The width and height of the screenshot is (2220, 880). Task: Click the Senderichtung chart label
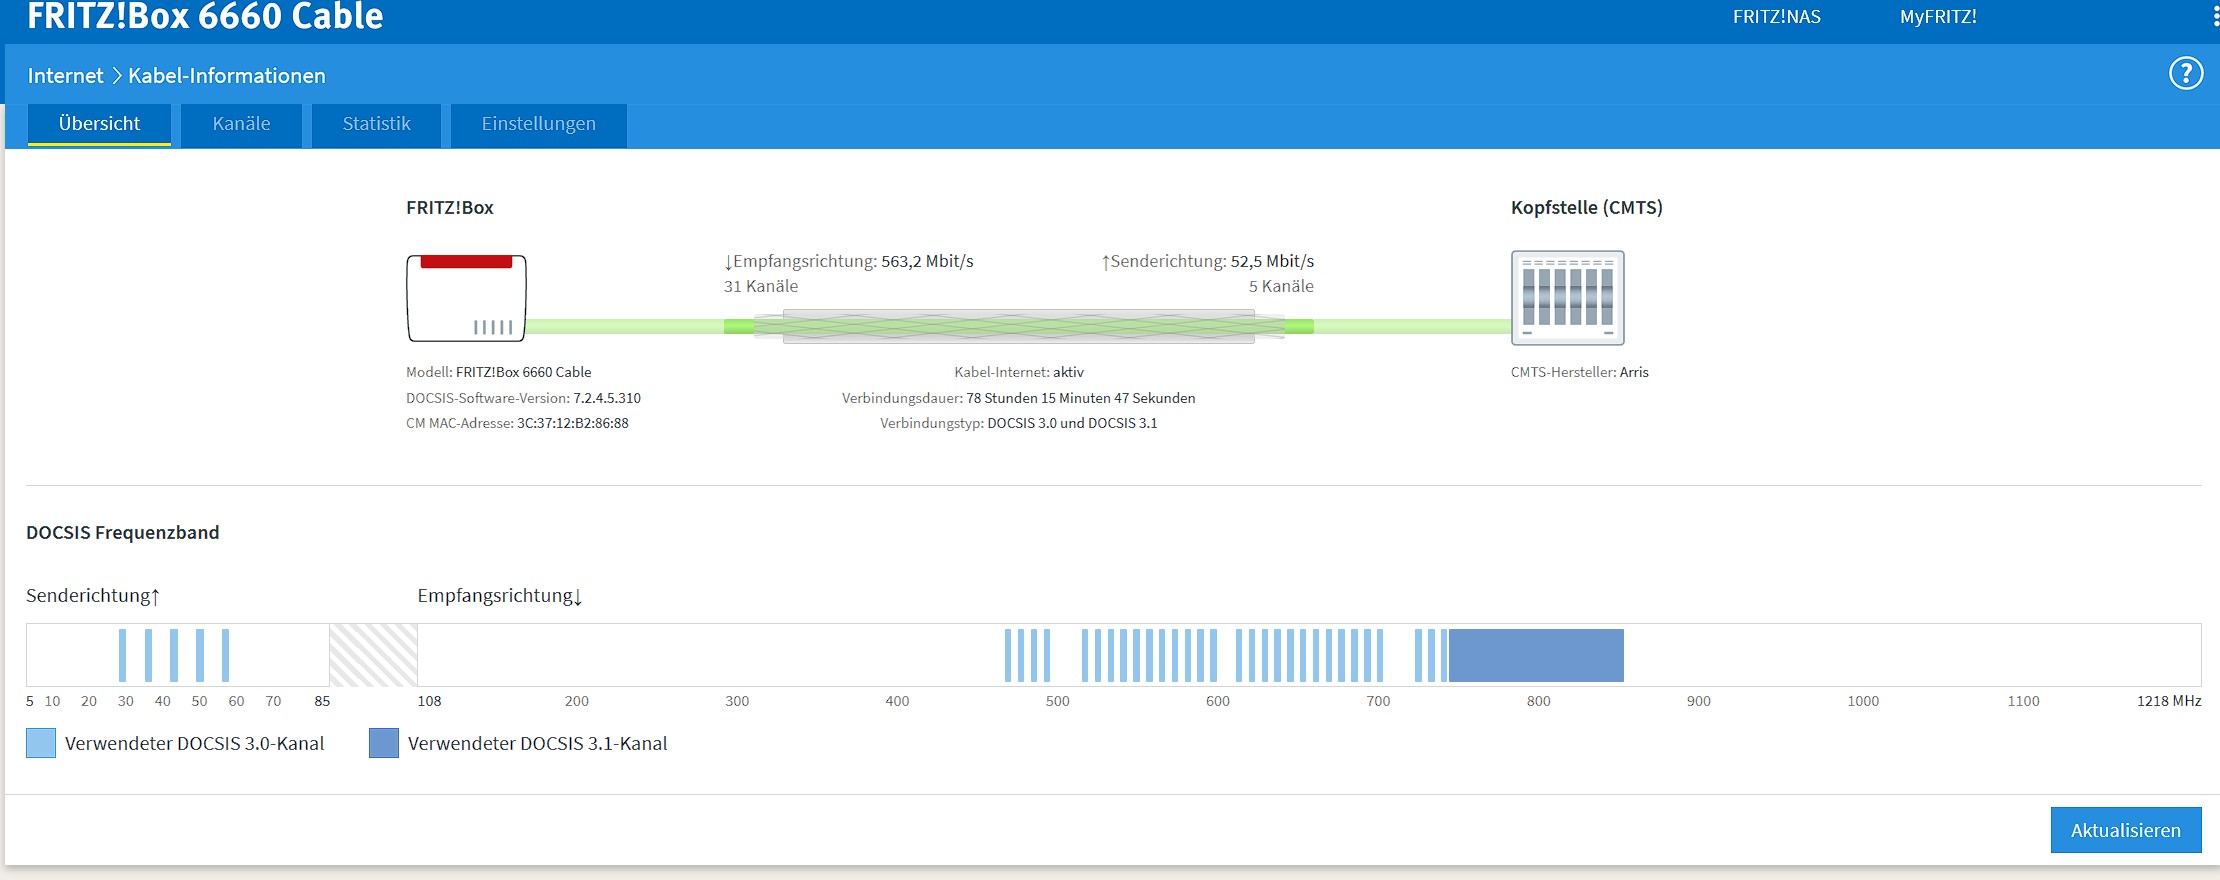pos(93,596)
